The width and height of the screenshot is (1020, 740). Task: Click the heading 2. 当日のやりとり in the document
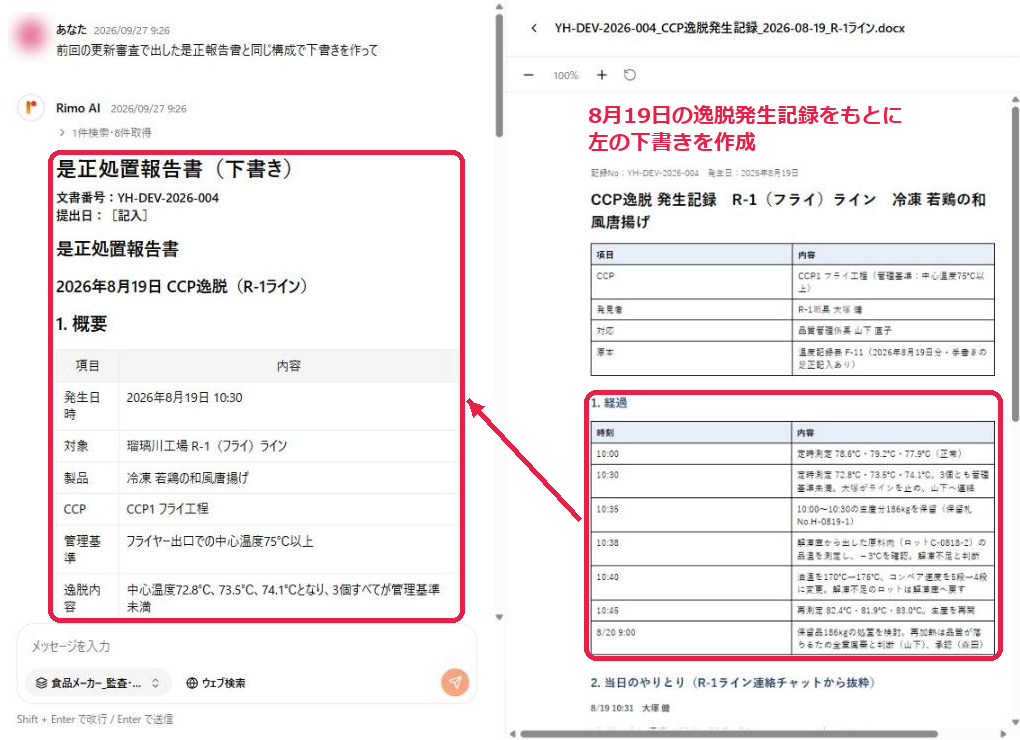(x=733, y=682)
